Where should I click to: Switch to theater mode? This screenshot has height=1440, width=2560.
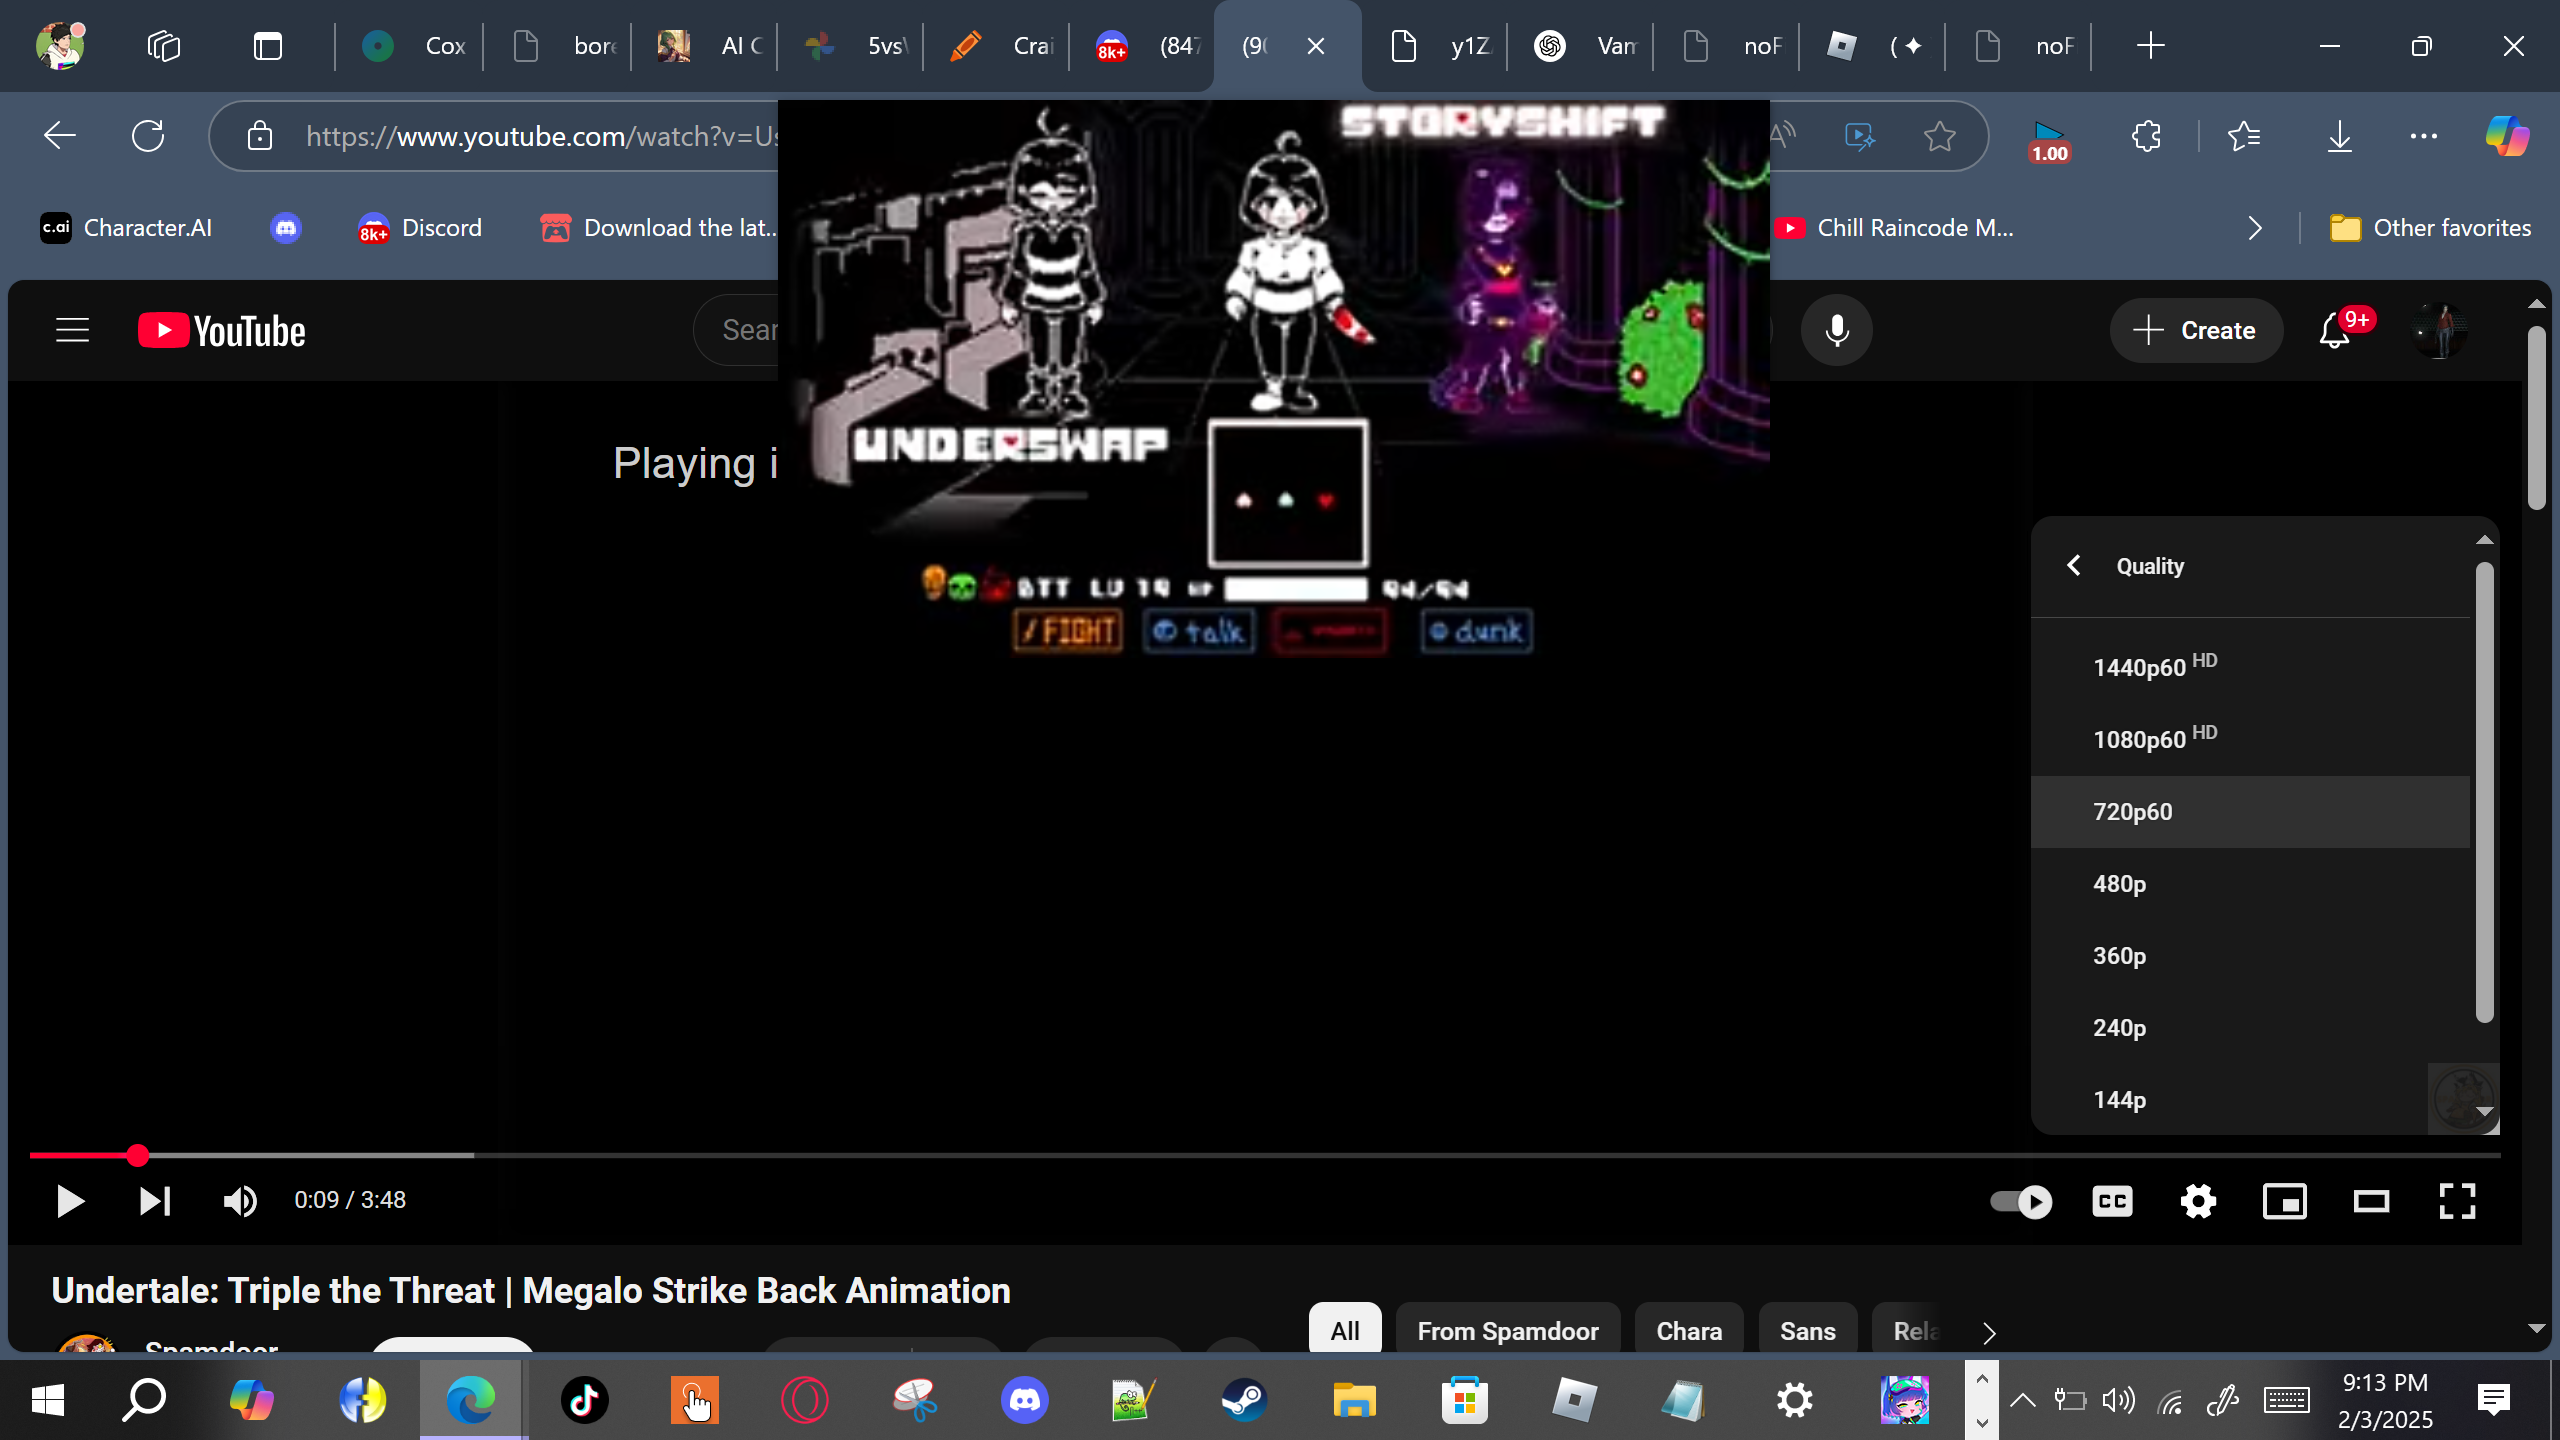(2371, 1201)
